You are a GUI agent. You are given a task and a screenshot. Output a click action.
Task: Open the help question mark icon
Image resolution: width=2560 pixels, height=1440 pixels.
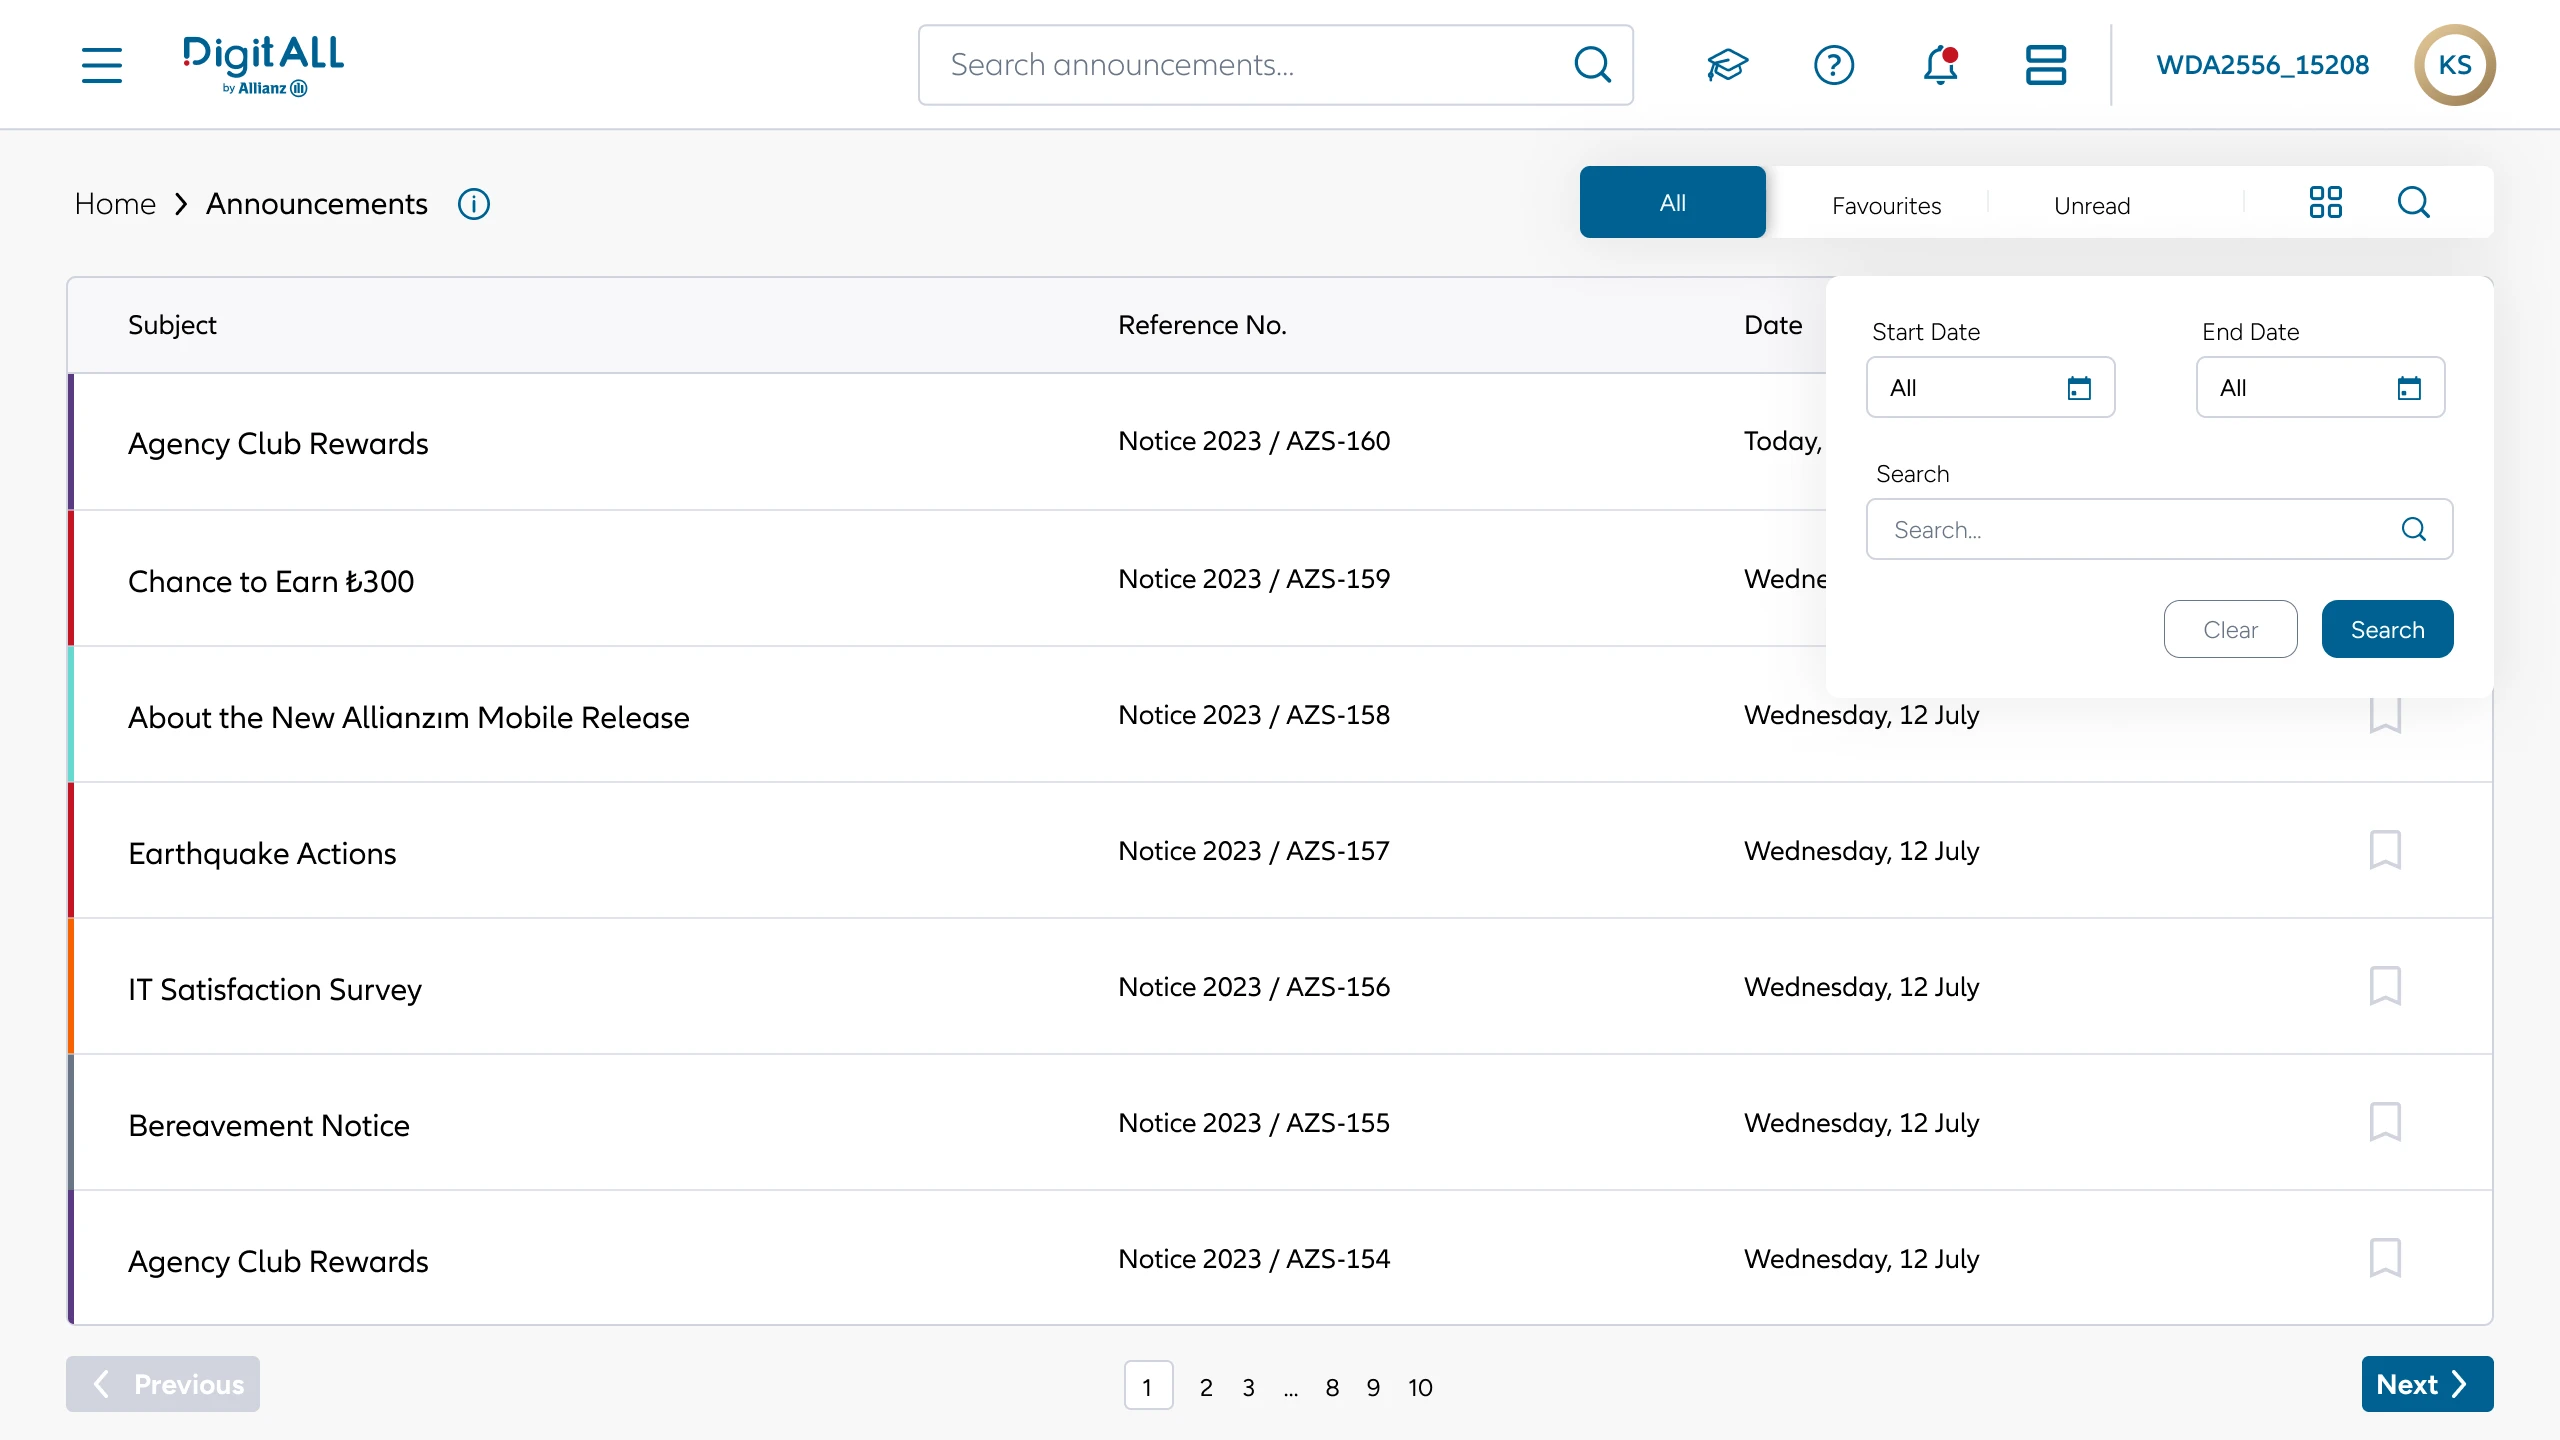tap(1834, 65)
